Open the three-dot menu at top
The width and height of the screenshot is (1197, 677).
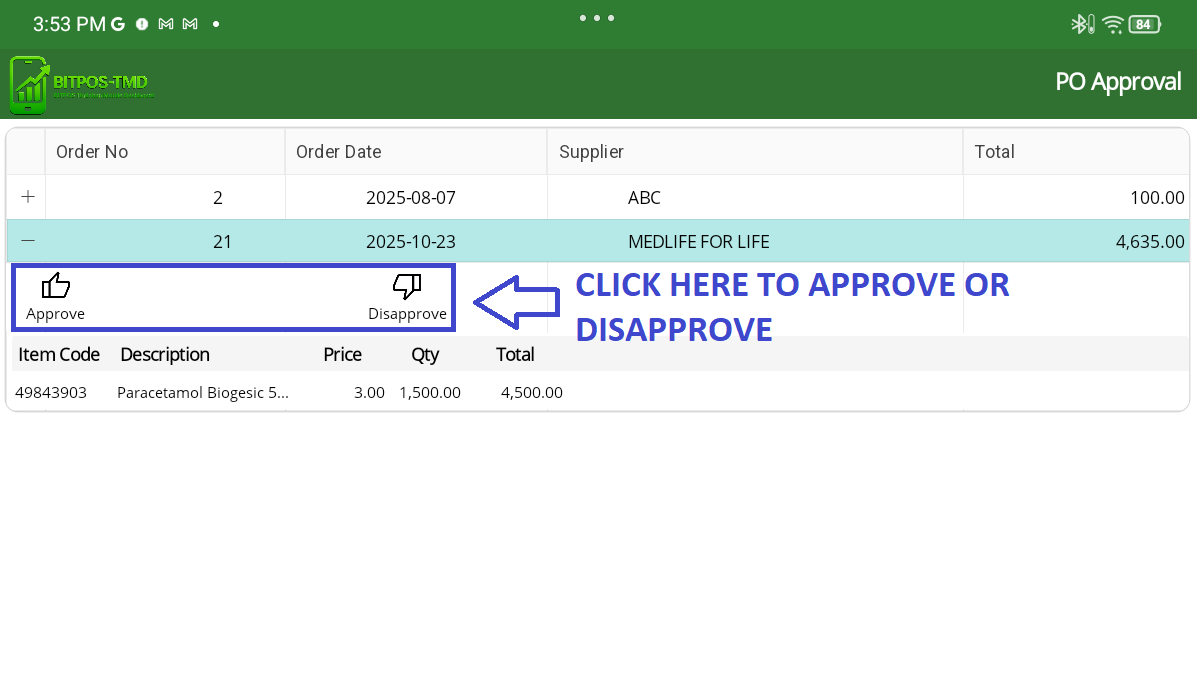(597, 18)
